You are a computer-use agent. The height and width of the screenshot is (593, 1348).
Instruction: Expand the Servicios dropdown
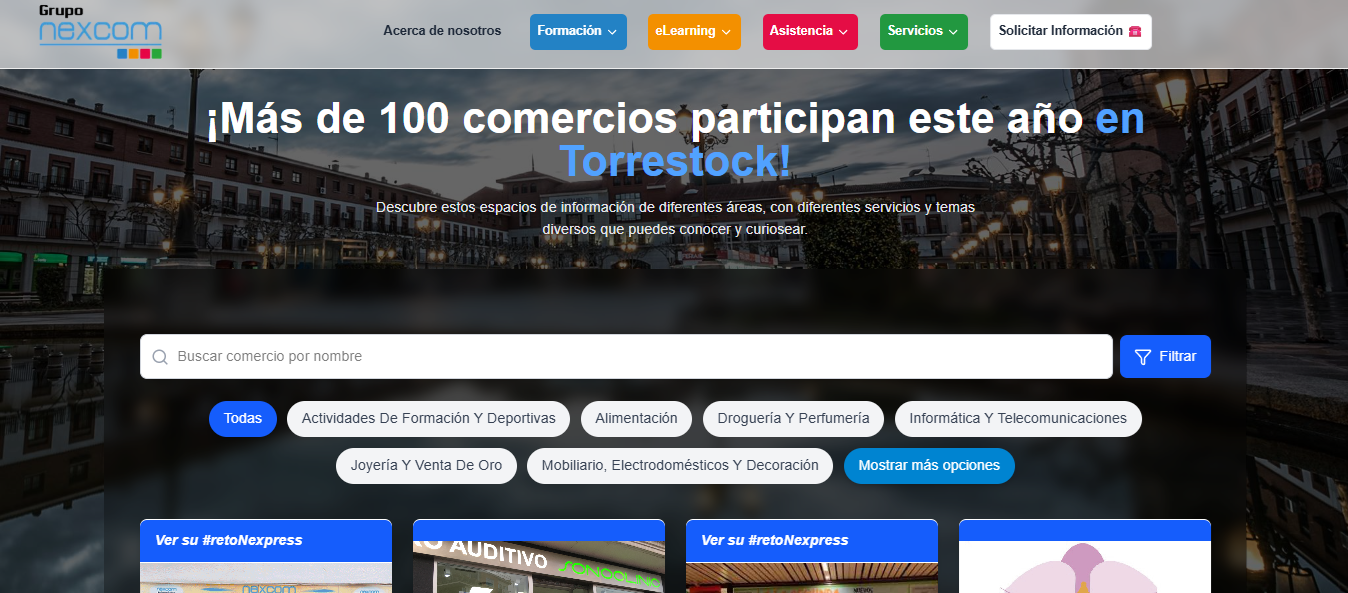point(924,31)
